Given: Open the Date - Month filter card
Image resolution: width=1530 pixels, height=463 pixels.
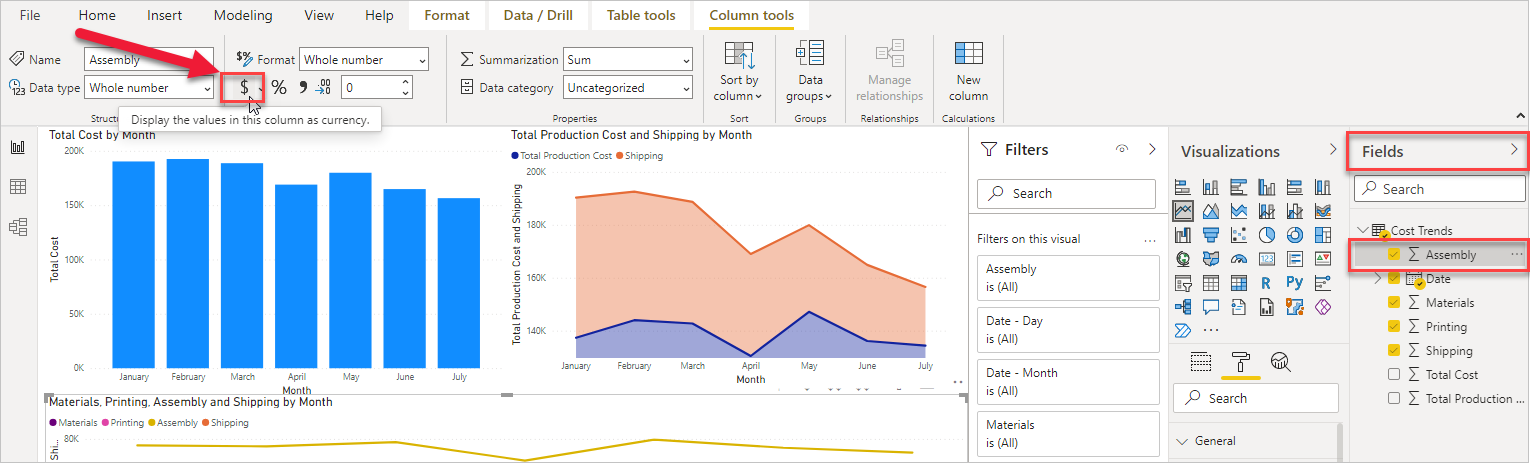Looking at the screenshot, I should coord(1068,381).
